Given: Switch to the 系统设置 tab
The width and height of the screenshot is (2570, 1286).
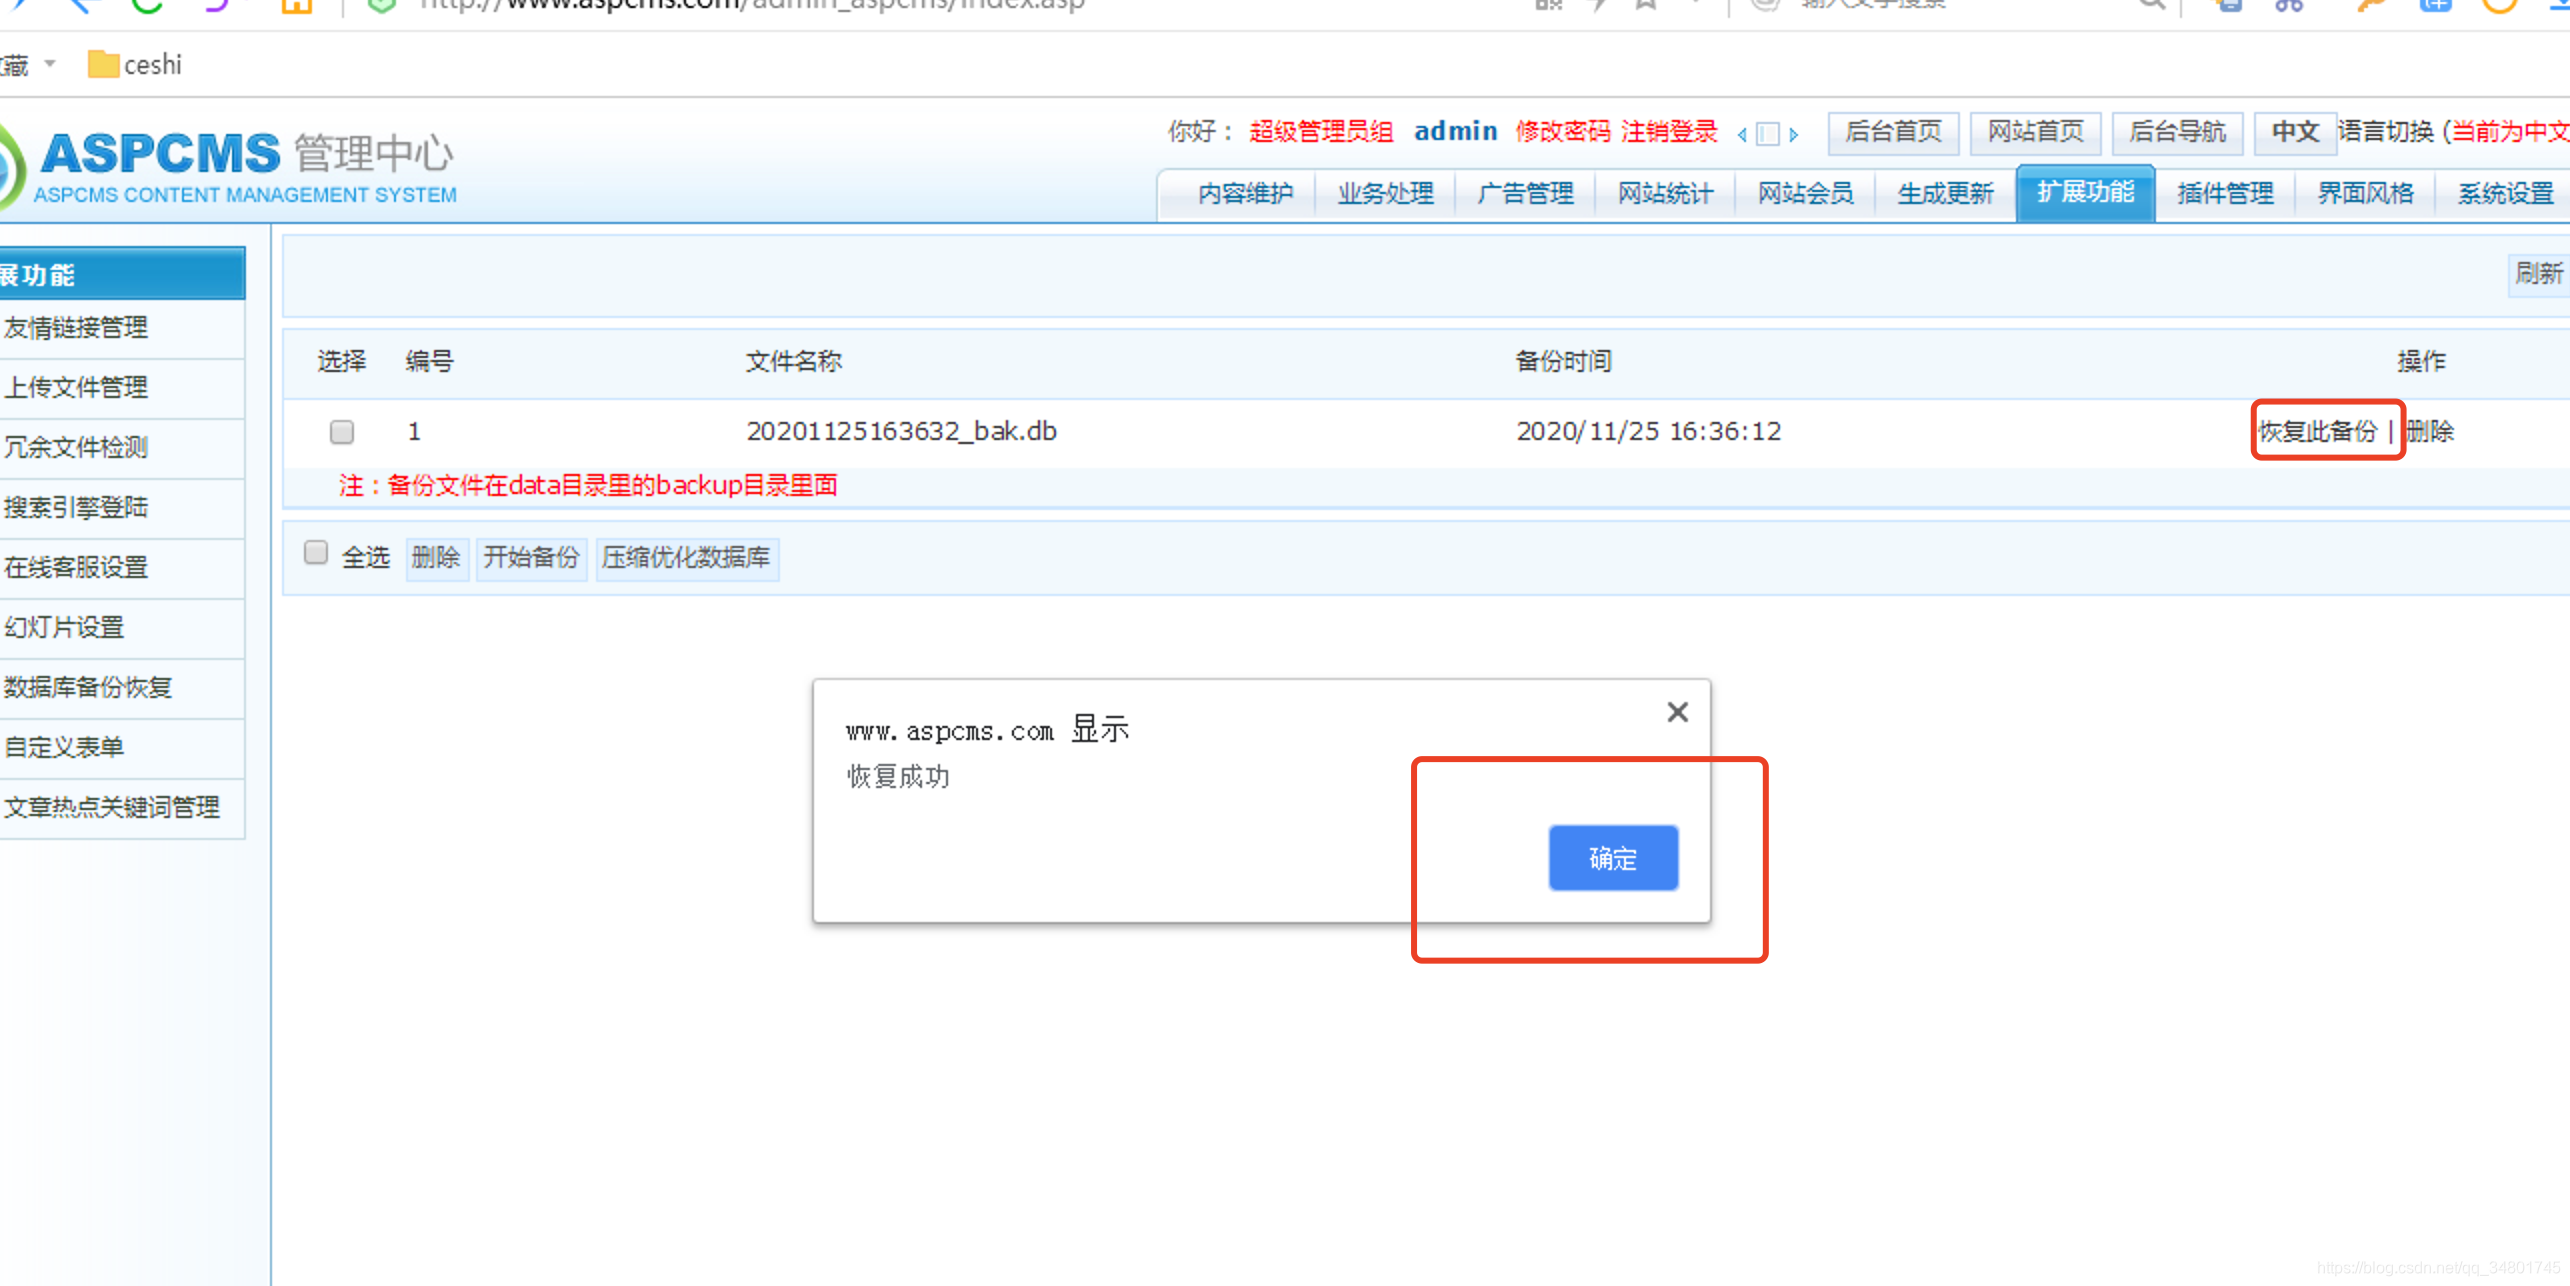Looking at the screenshot, I should pos(2505,193).
